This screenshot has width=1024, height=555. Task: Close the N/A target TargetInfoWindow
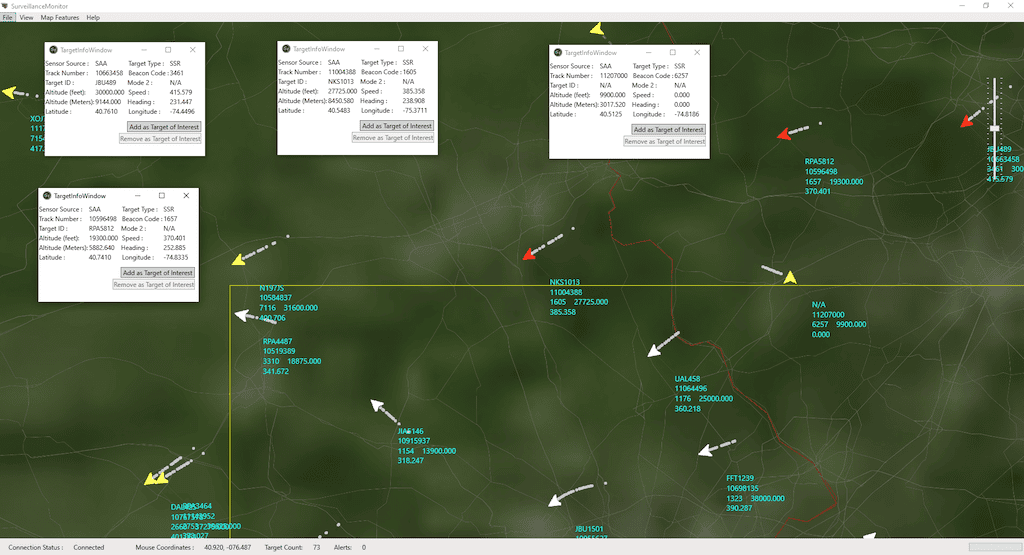click(x=697, y=52)
